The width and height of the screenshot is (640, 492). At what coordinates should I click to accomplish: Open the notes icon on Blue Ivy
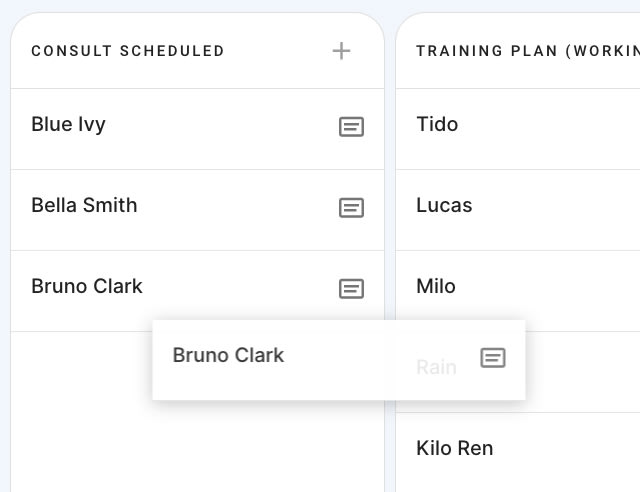coord(351,127)
